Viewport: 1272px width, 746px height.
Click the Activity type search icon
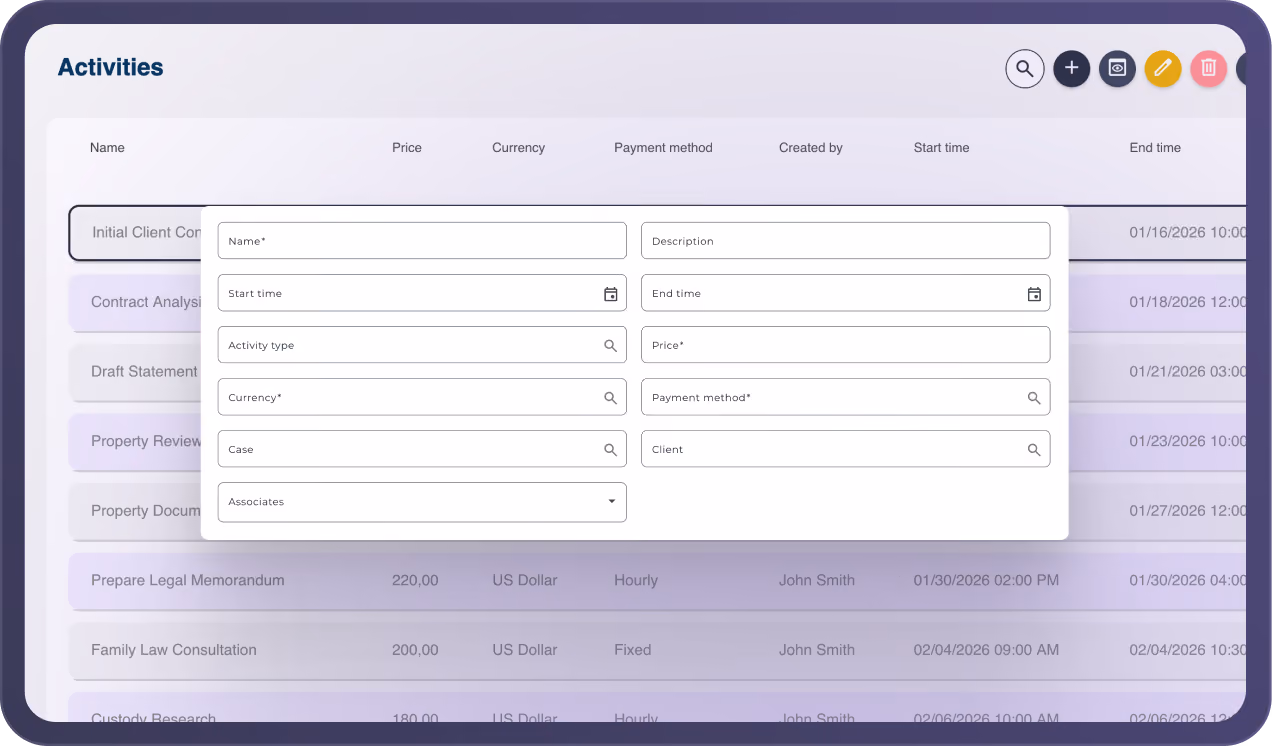pos(611,346)
